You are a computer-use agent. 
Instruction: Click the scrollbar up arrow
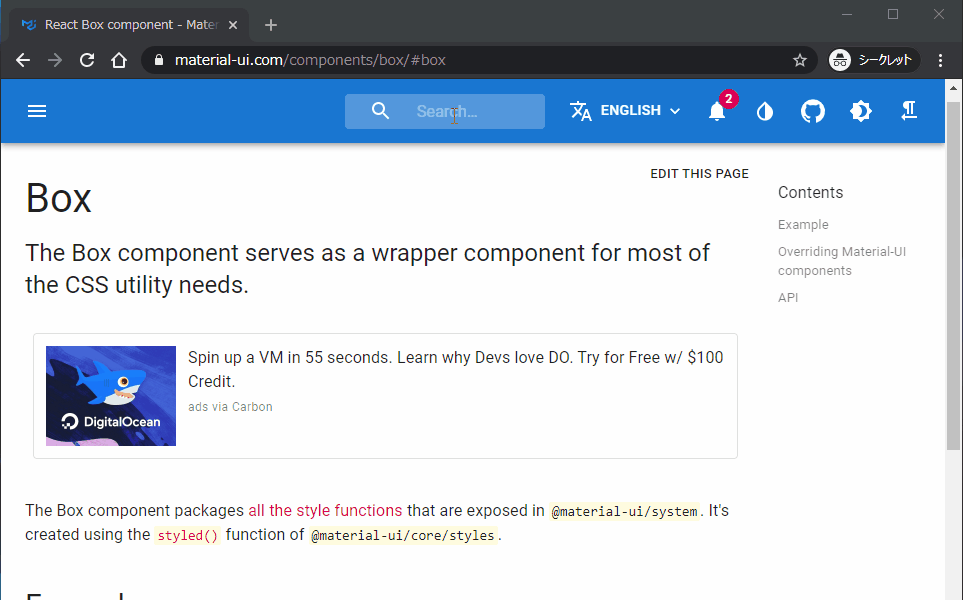[953, 88]
